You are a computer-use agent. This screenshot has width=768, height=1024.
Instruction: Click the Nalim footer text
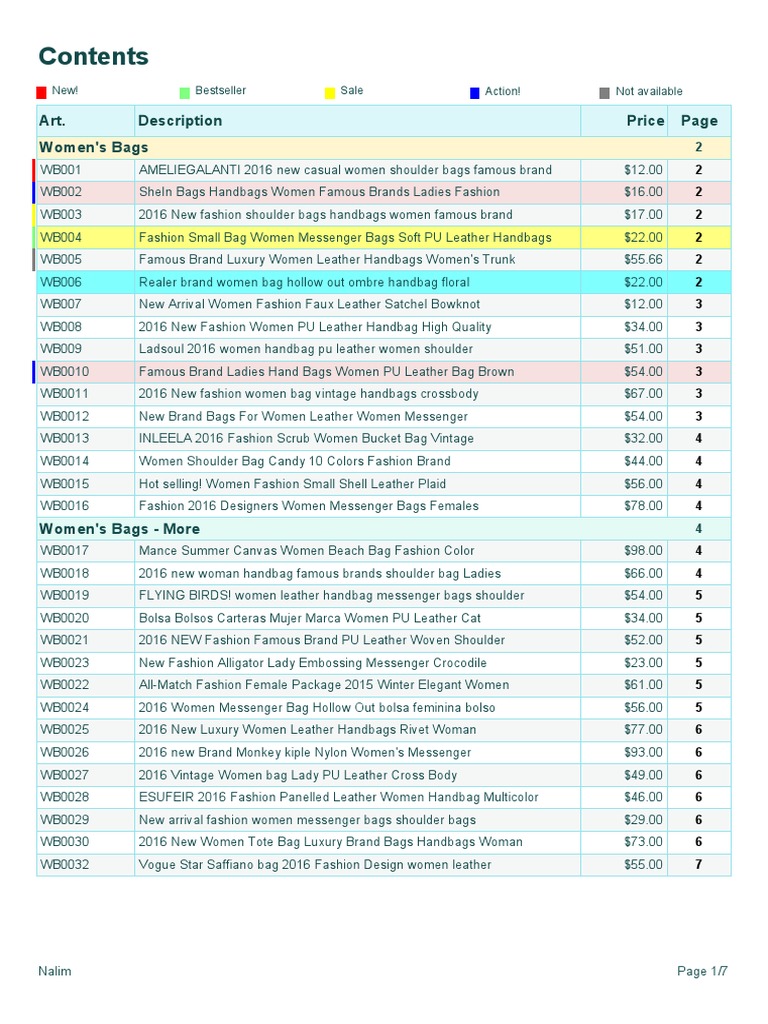55,971
